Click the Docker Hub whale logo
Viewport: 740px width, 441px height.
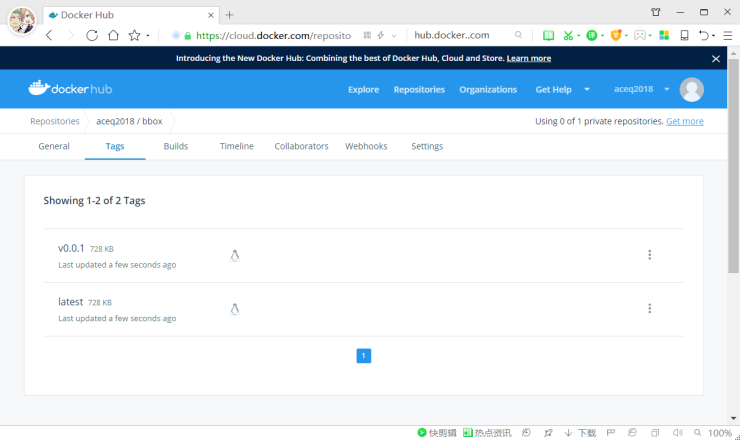click(x=70, y=88)
